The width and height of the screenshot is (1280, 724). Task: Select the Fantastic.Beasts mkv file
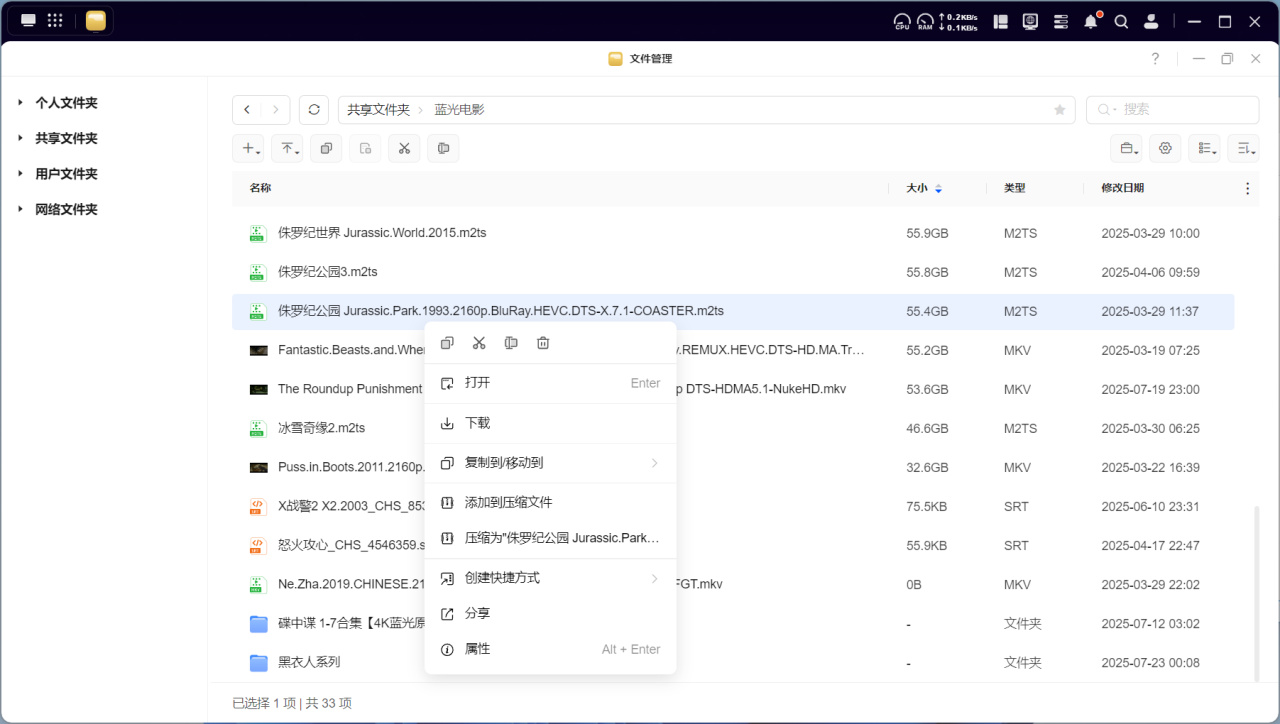pyautogui.click(x=733, y=350)
